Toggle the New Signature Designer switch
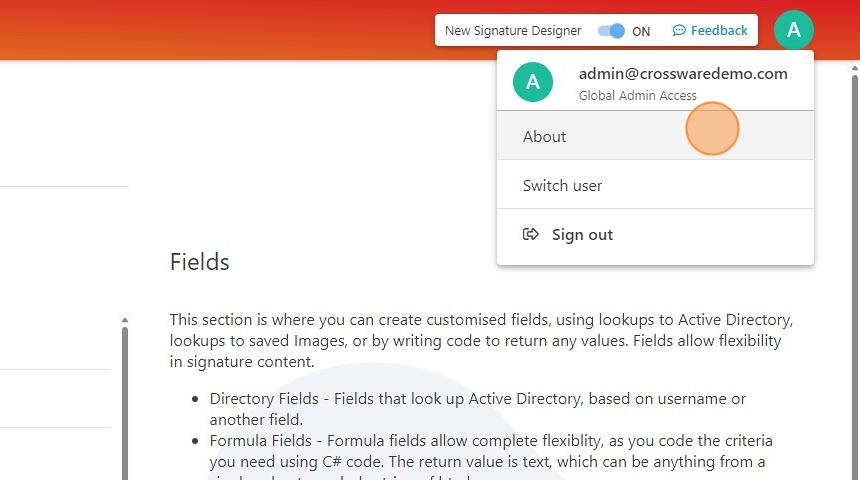The height and width of the screenshot is (480, 860). 611,31
